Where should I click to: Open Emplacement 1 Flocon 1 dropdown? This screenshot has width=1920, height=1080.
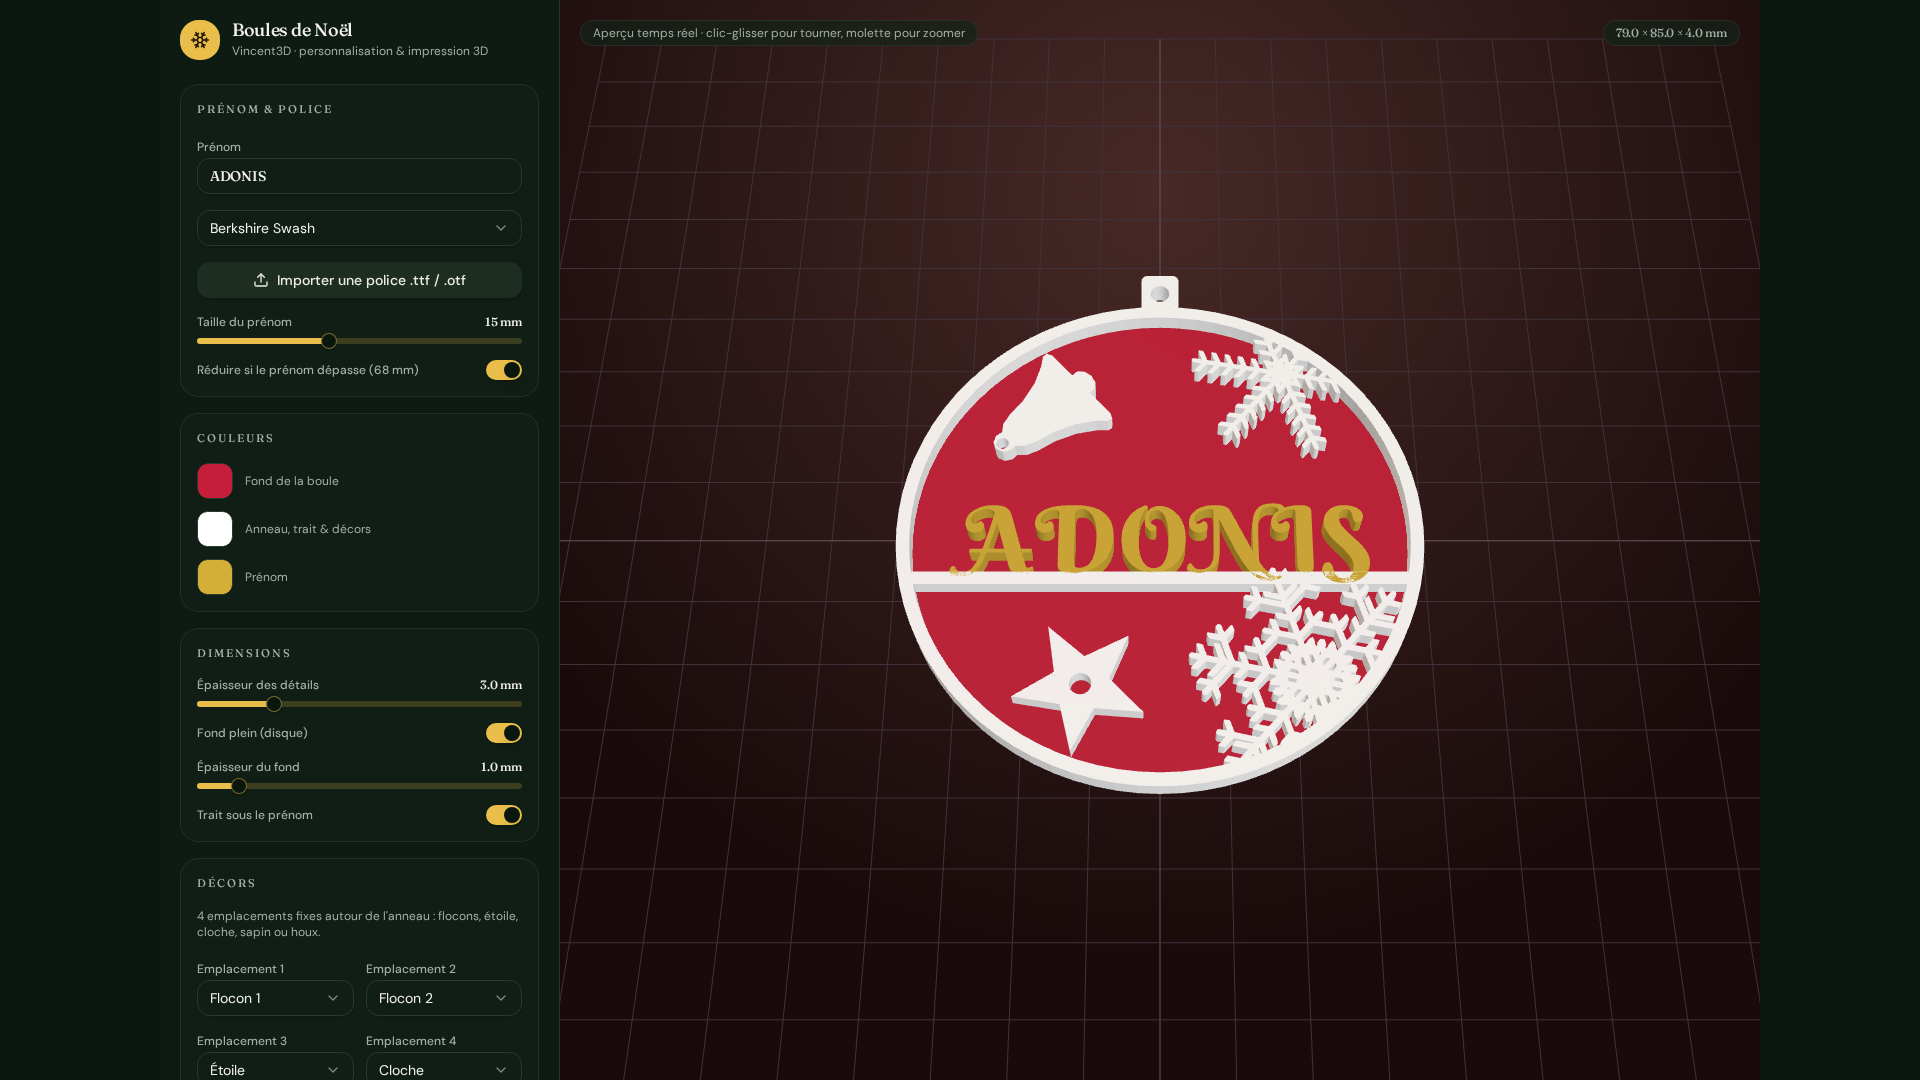(x=275, y=998)
